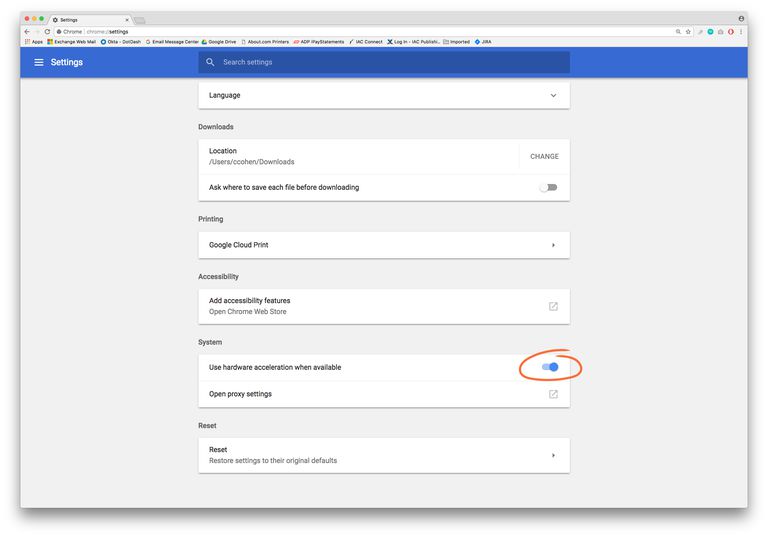Open the Settings hamburger menu
Image resolution: width=768 pixels, height=537 pixels.
(x=39, y=62)
